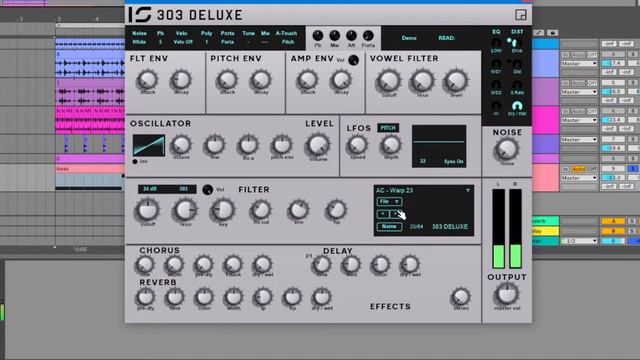
Task: Click the OUTPUT master vol knob
Action: (507, 293)
